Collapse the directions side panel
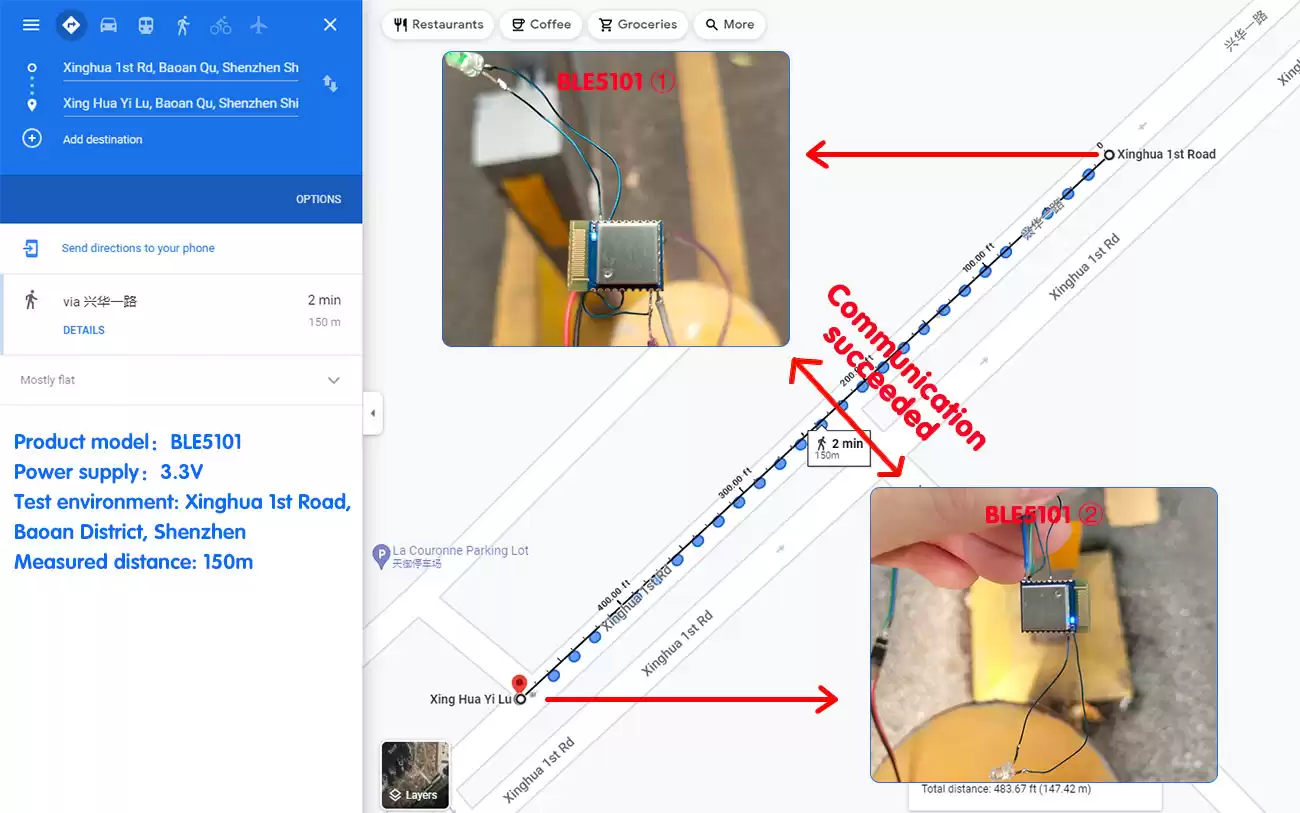The height and width of the screenshot is (813, 1300). 372,413
